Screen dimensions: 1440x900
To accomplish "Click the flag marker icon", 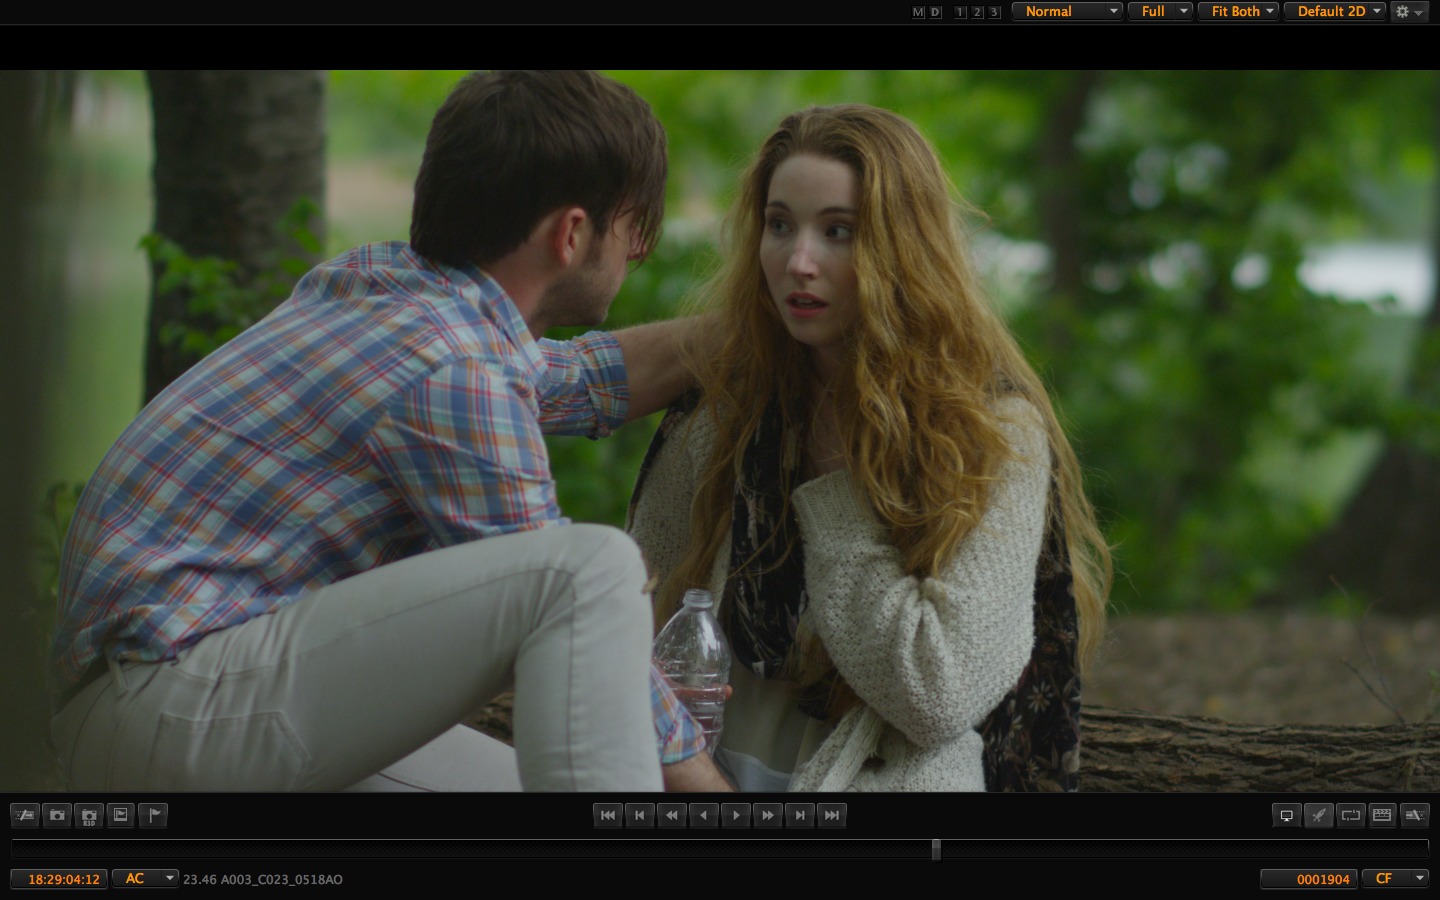I will click(x=154, y=816).
